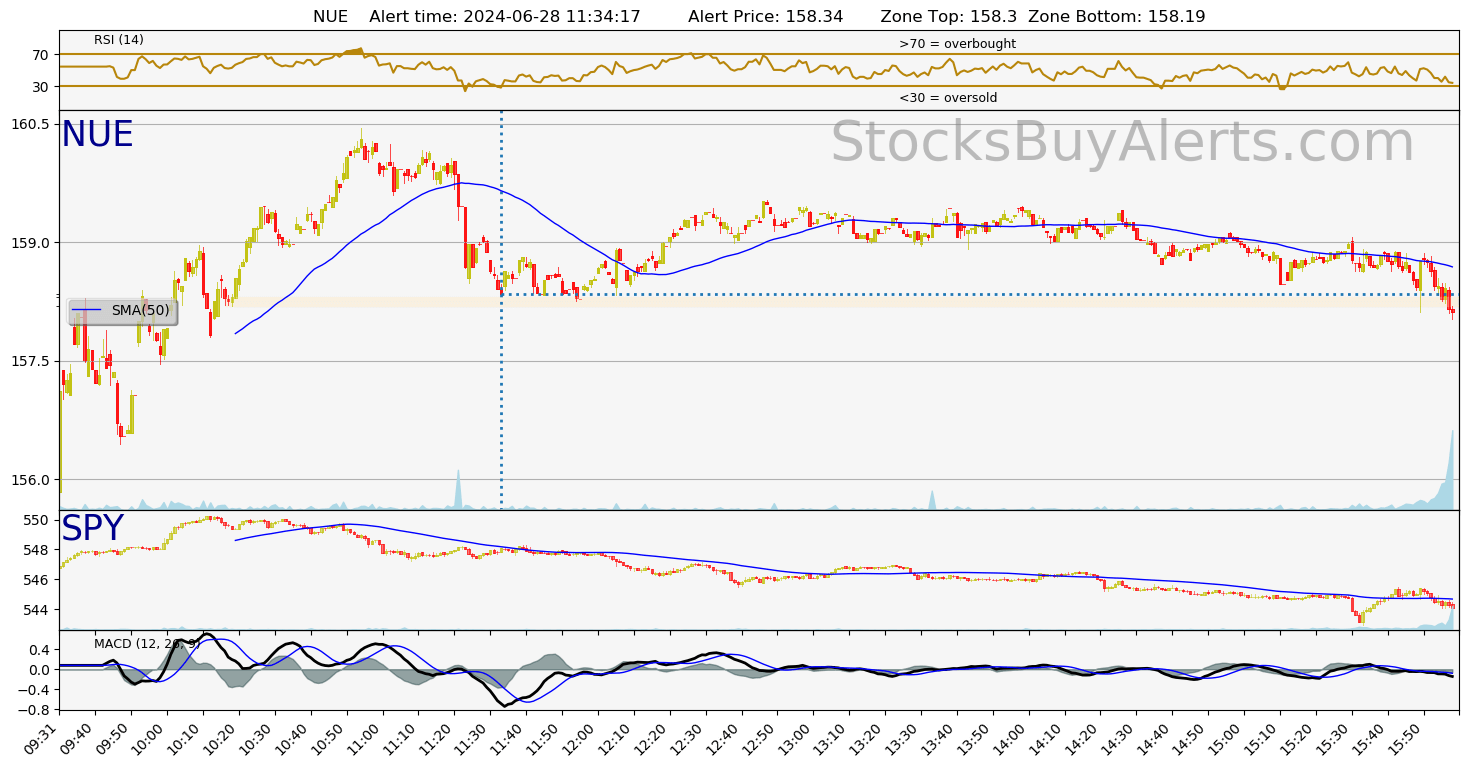Click the SPY axis value 544

36,610
